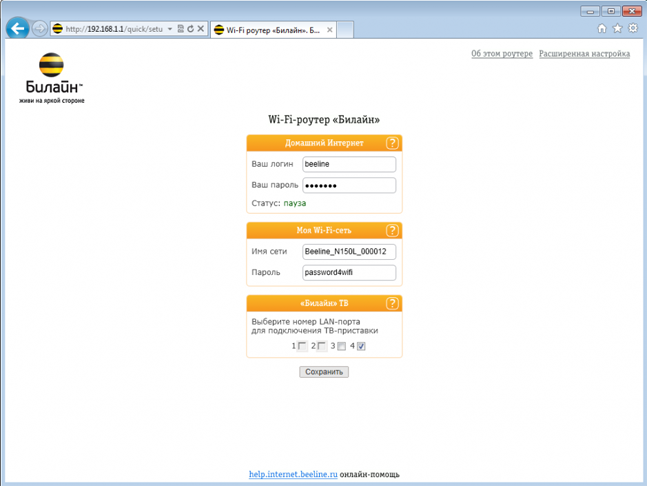Click the Beeline favicon in address bar
Viewport: 647px width, 486px height.
tap(58, 29)
